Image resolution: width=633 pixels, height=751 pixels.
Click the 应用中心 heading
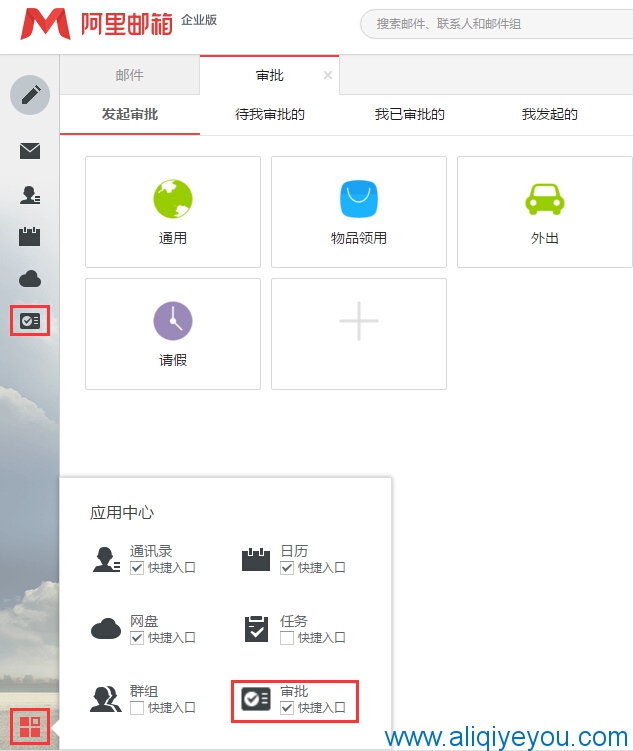tap(122, 513)
